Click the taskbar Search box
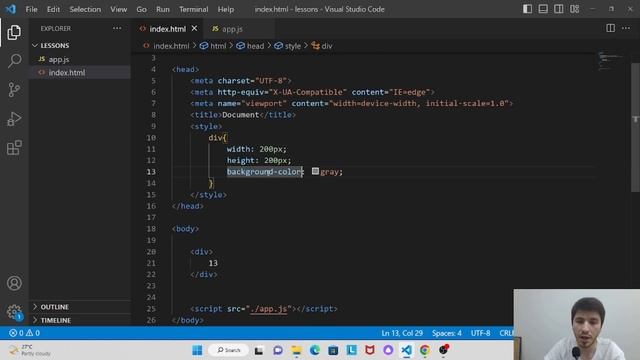640x360 pixels. [x=228, y=350]
